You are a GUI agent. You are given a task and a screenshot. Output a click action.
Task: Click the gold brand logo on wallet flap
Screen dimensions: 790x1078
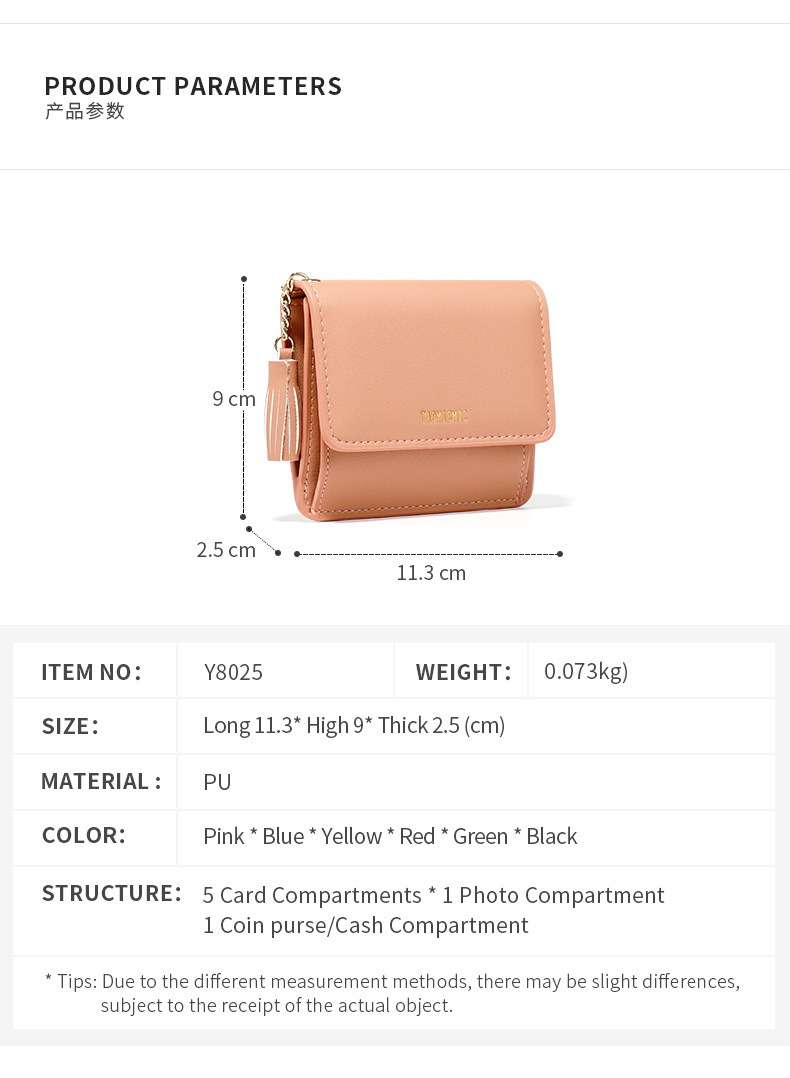pyautogui.click(x=444, y=417)
